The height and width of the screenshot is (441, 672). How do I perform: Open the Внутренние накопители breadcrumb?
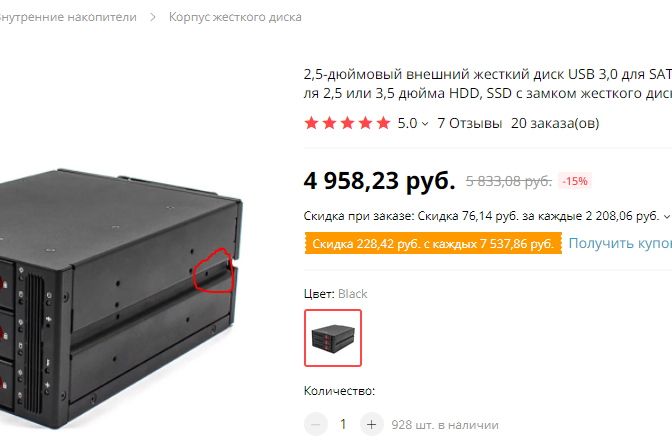(x=67, y=17)
